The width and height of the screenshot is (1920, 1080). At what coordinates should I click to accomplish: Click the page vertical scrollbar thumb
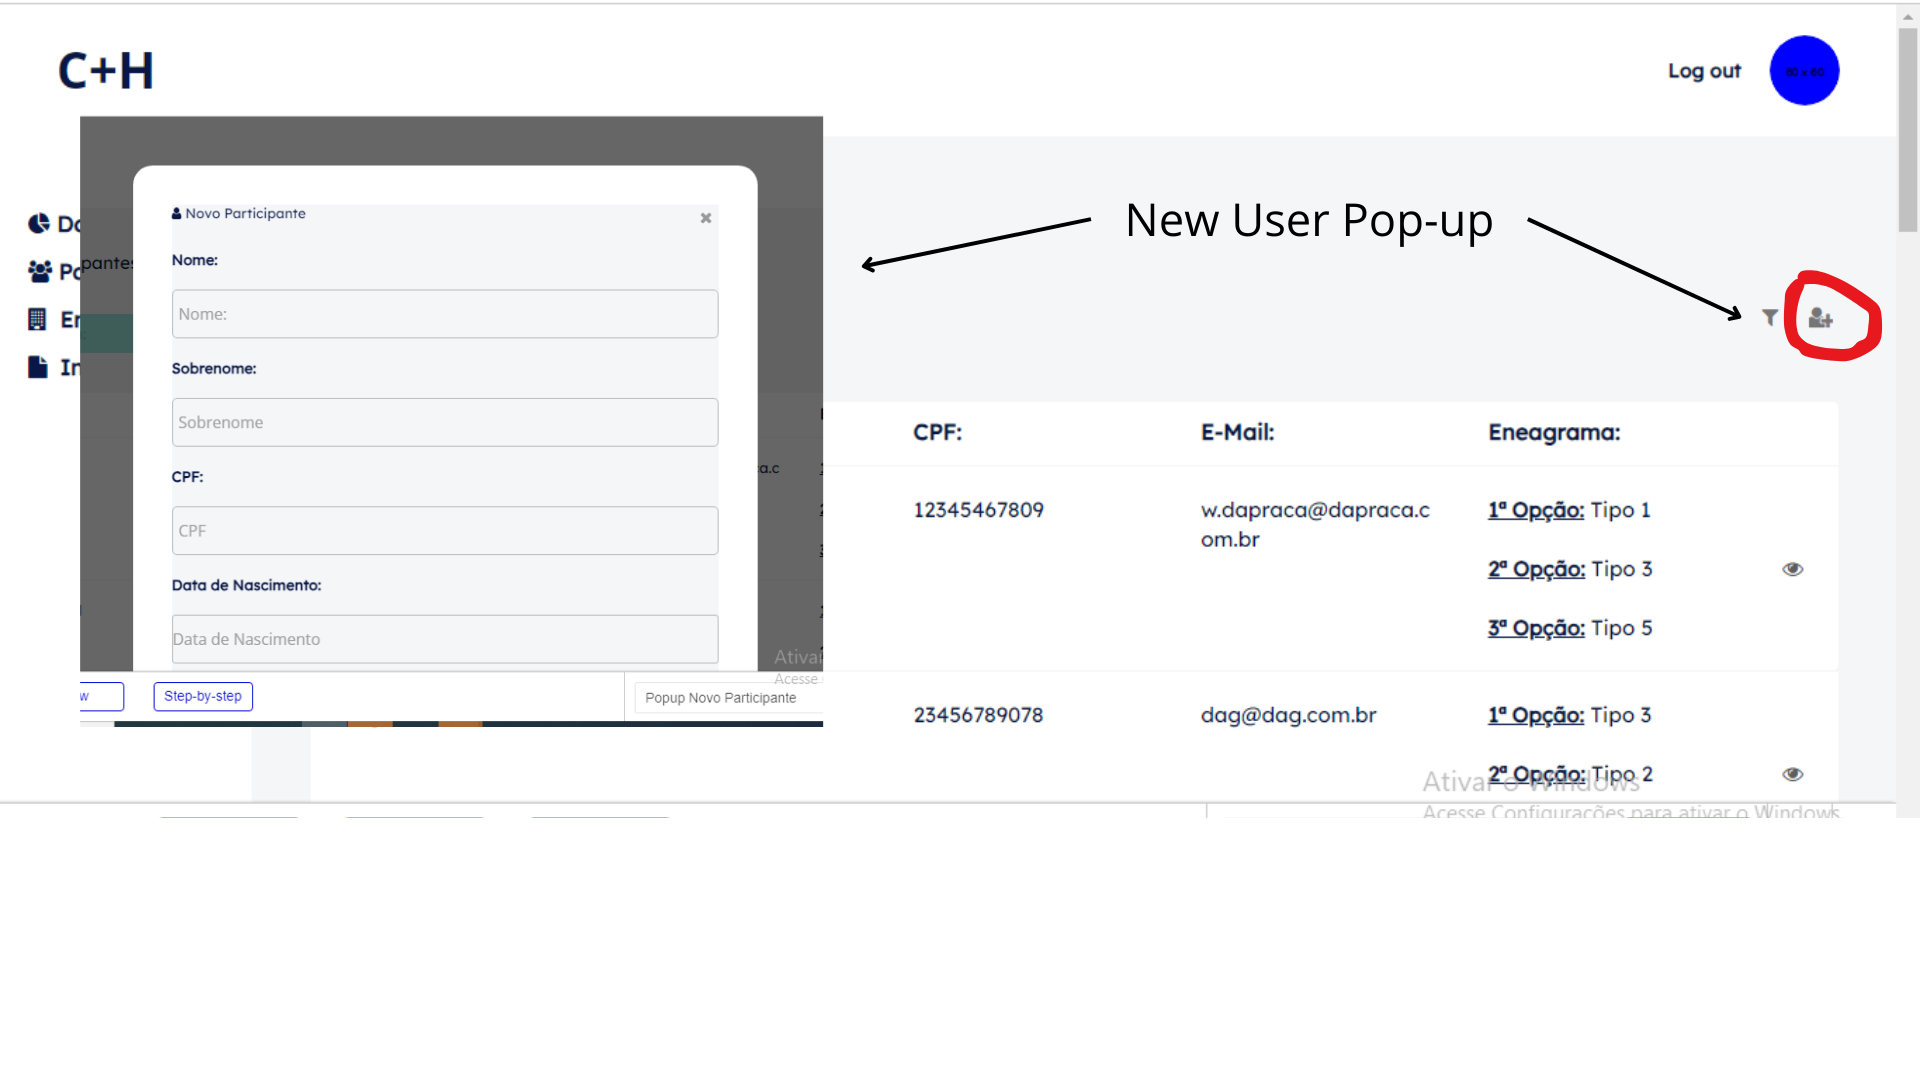pos(1908,130)
